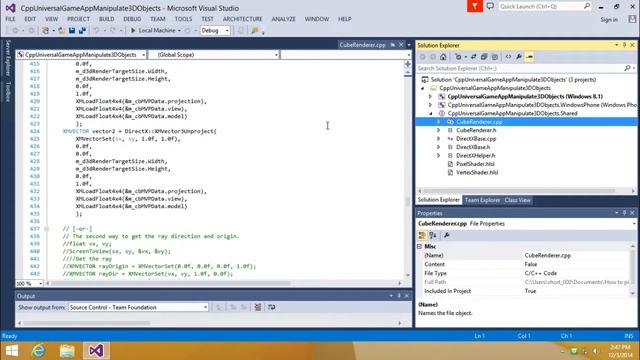Open the Local Machine target dropdown arrow
This screenshot has width=640, height=360.
coord(179,31)
